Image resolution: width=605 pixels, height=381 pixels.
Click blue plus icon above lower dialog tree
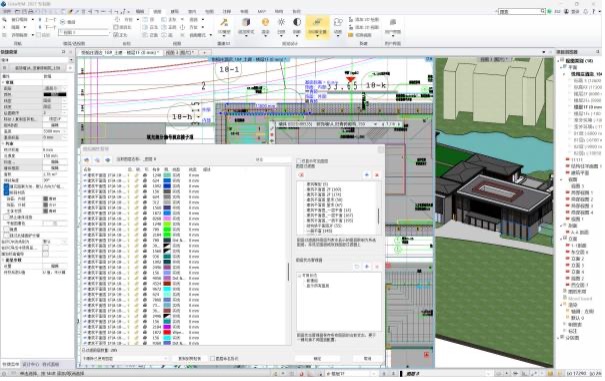click(x=367, y=267)
